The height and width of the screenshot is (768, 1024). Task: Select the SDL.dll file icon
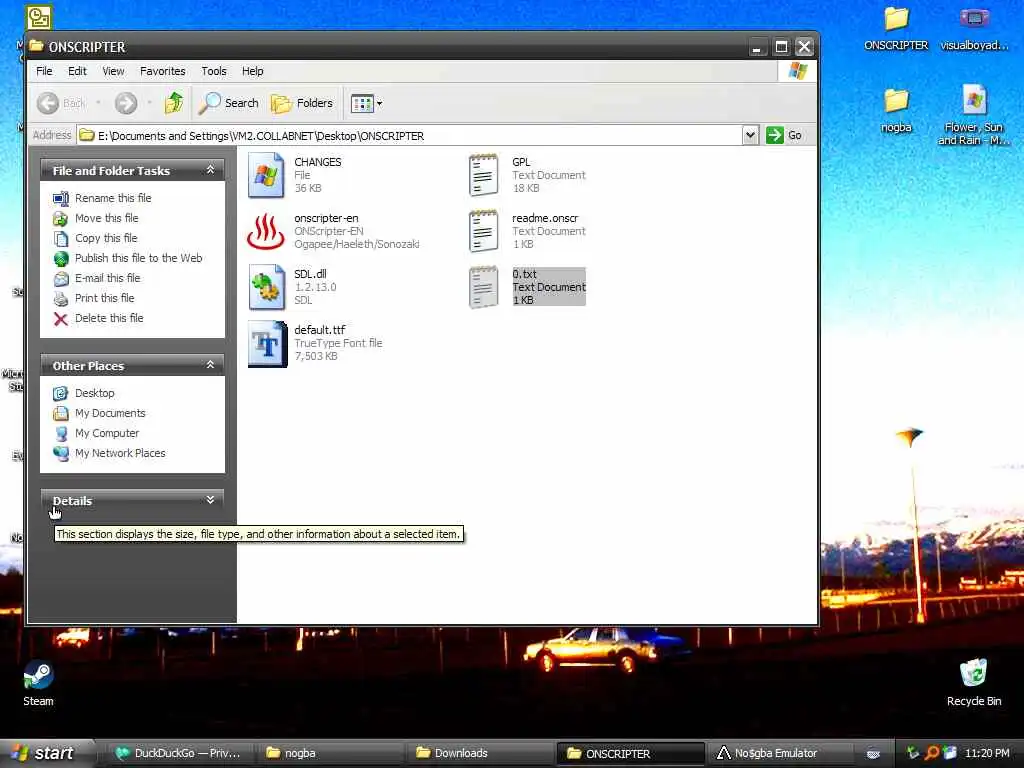tap(266, 287)
